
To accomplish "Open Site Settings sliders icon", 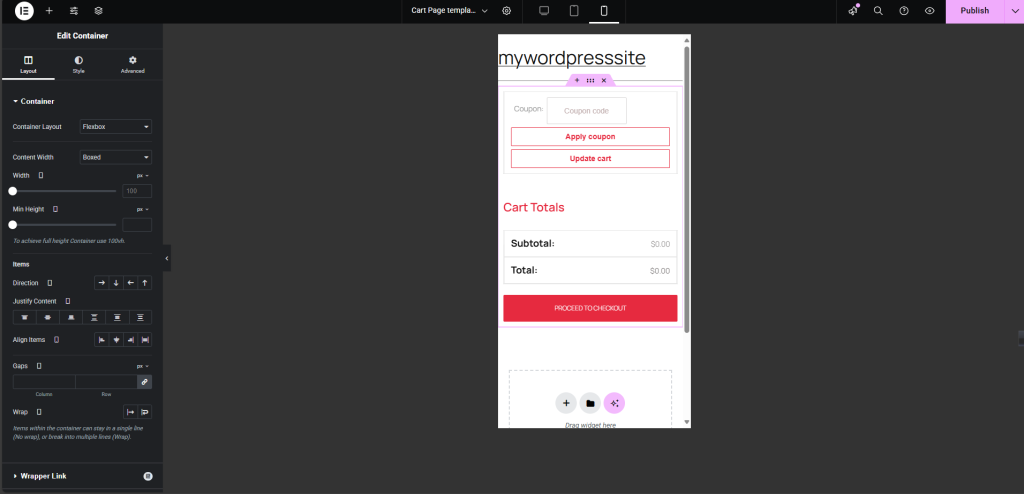I will [x=74, y=10].
